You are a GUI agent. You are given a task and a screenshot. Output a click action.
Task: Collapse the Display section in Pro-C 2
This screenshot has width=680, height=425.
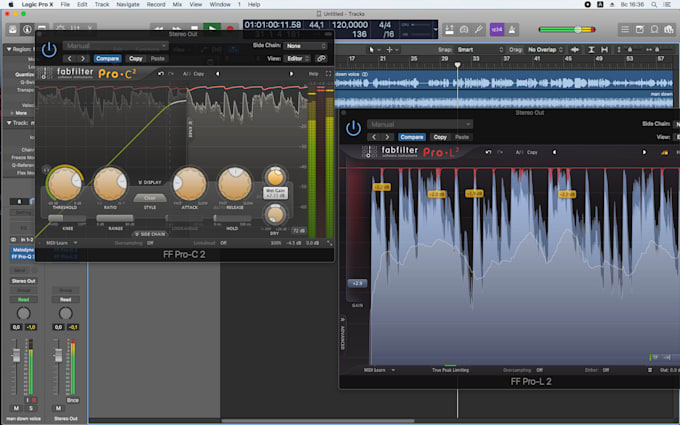click(150, 182)
